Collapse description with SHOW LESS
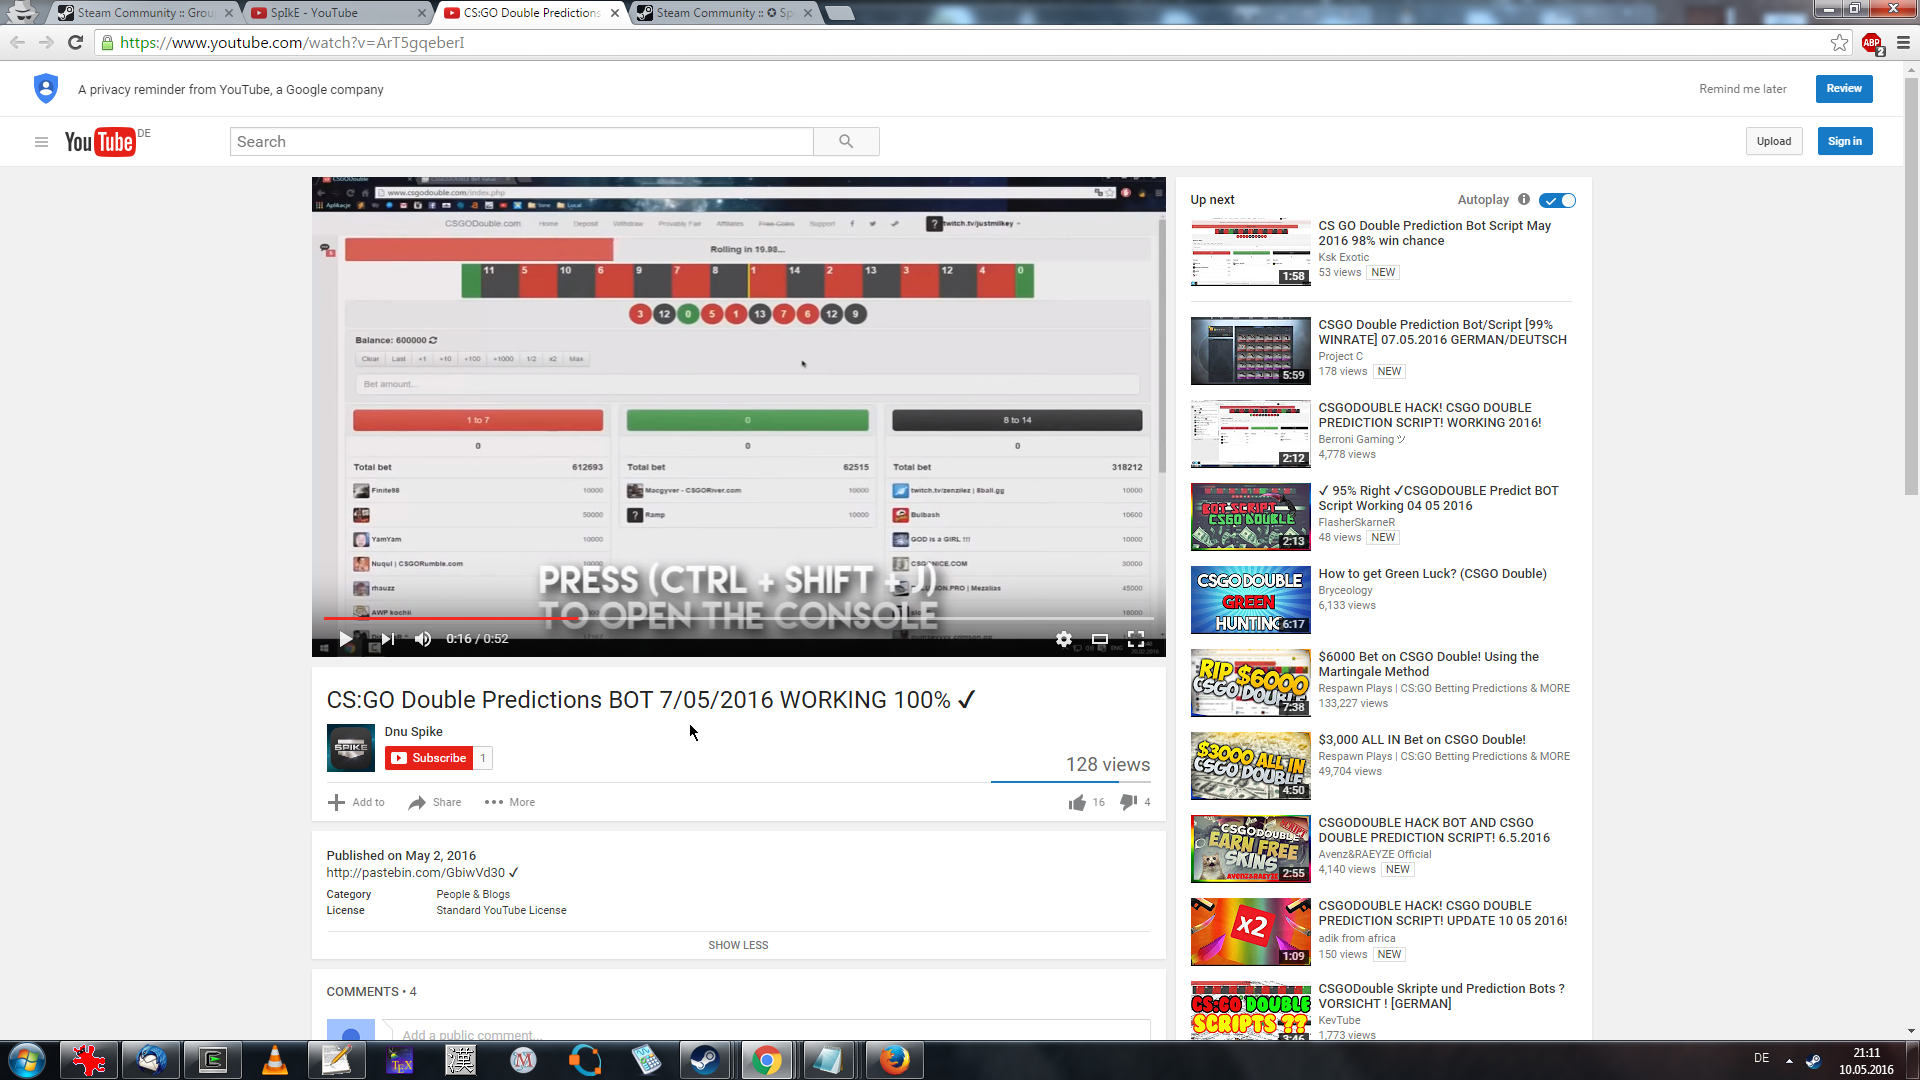 (x=738, y=945)
